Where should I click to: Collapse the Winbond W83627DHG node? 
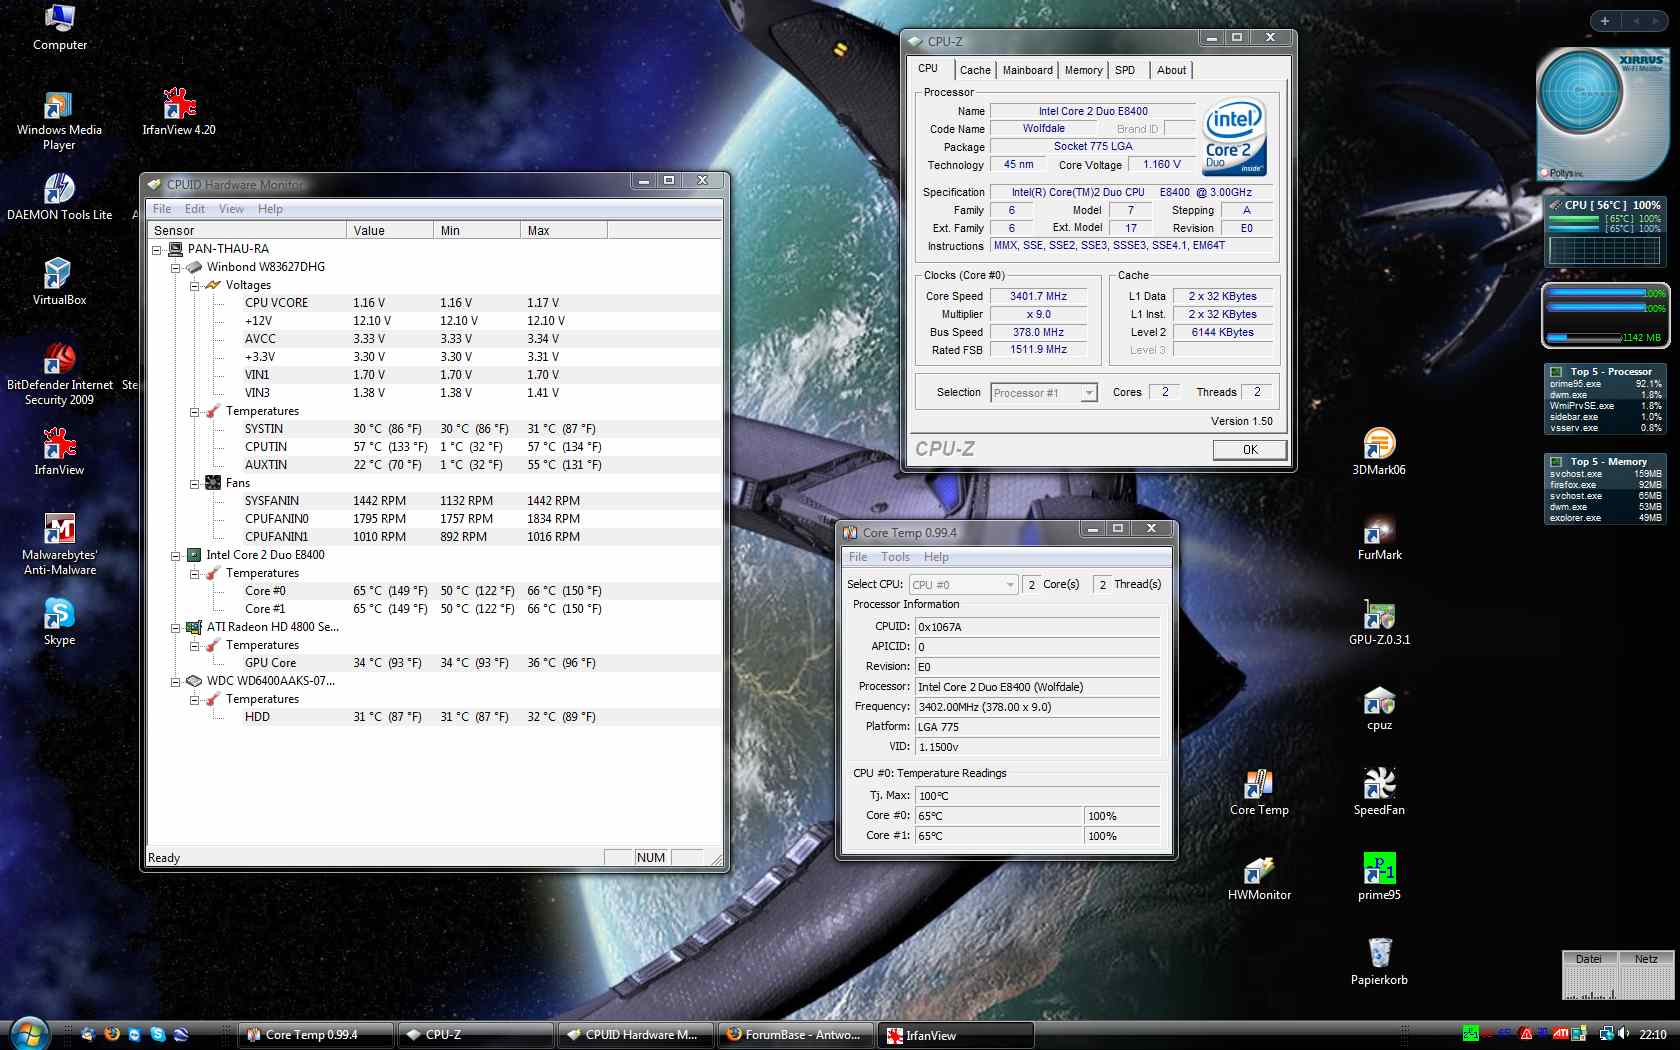click(176, 267)
